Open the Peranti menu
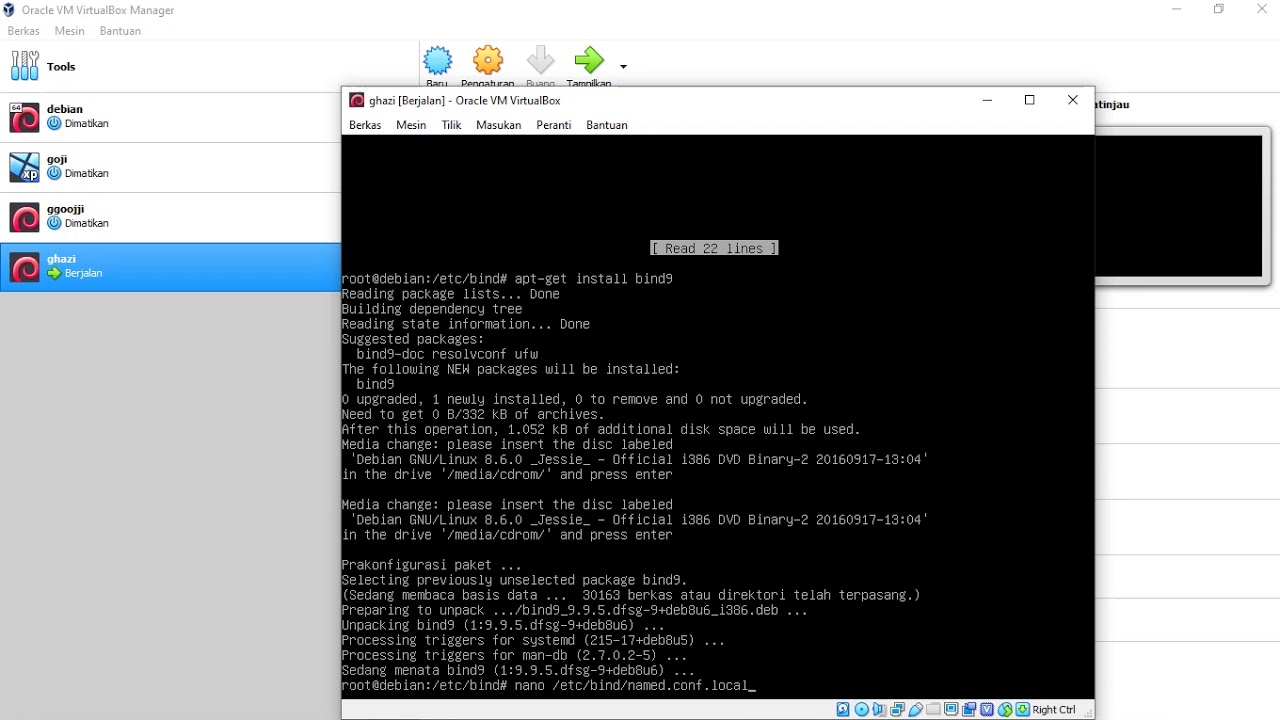This screenshot has width=1280, height=720. point(553,125)
